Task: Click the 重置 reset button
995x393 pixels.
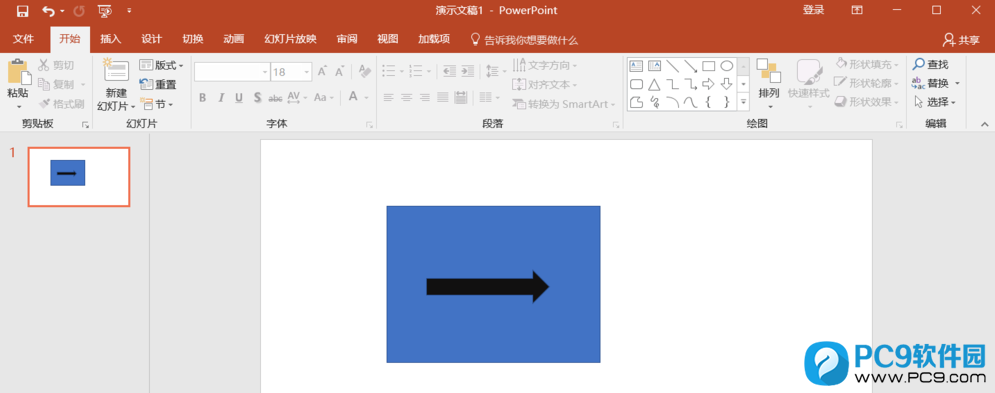Action: (158, 84)
